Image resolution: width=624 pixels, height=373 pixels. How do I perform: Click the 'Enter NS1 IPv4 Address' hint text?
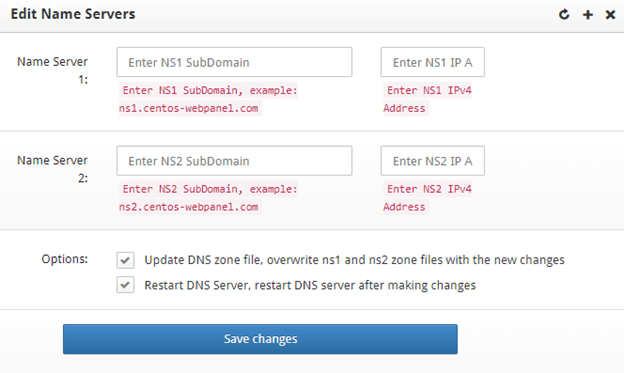[x=427, y=99]
